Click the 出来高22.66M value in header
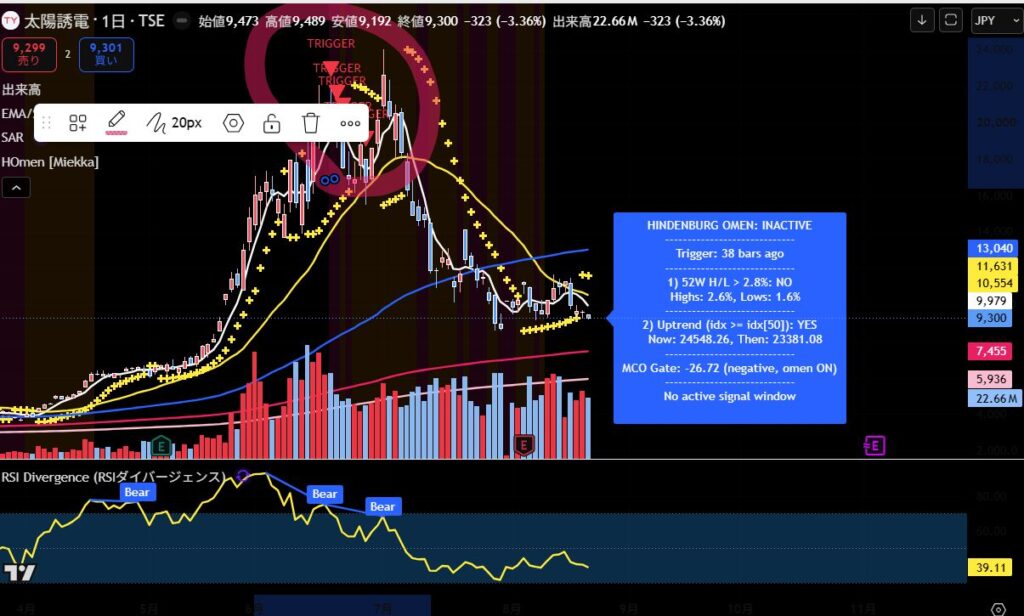1024x616 pixels. coord(595,21)
